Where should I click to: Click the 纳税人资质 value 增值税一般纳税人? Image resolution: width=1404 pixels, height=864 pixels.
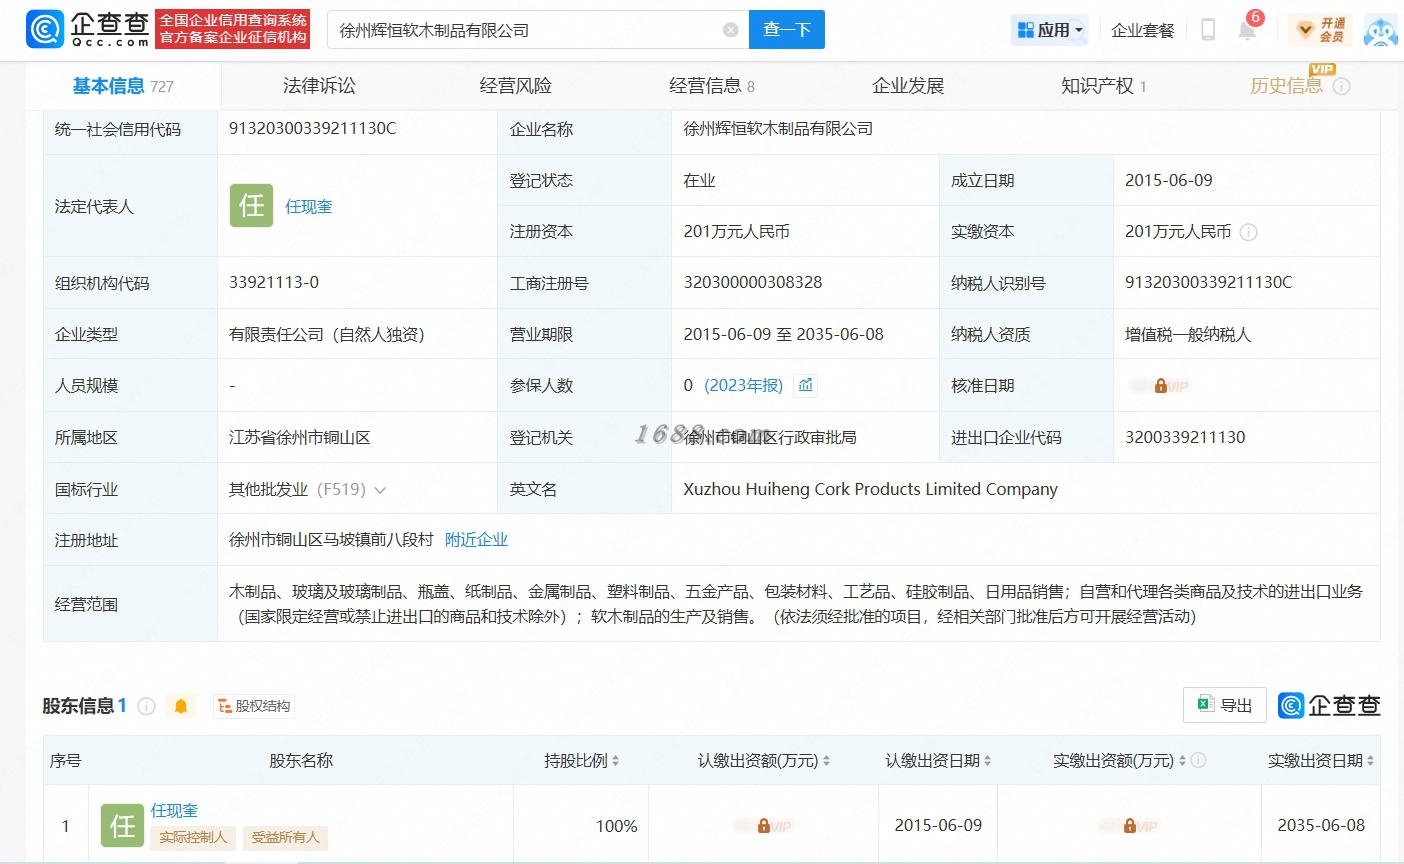[x=1188, y=334]
